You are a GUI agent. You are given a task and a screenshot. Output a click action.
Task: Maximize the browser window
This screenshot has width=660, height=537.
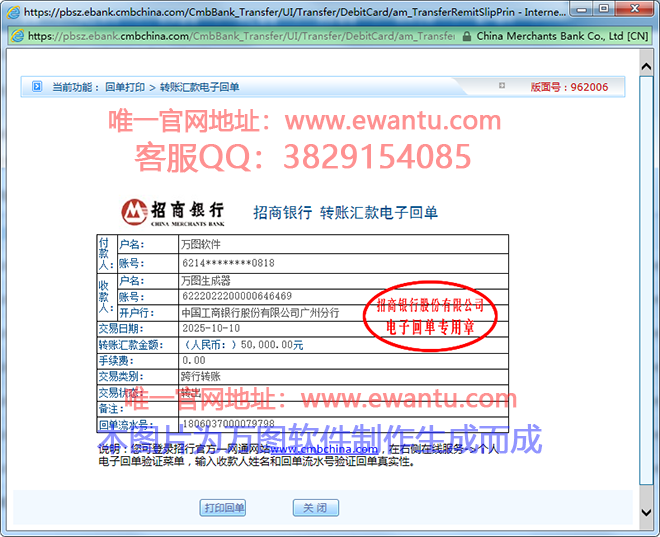[x=604, y=9]
